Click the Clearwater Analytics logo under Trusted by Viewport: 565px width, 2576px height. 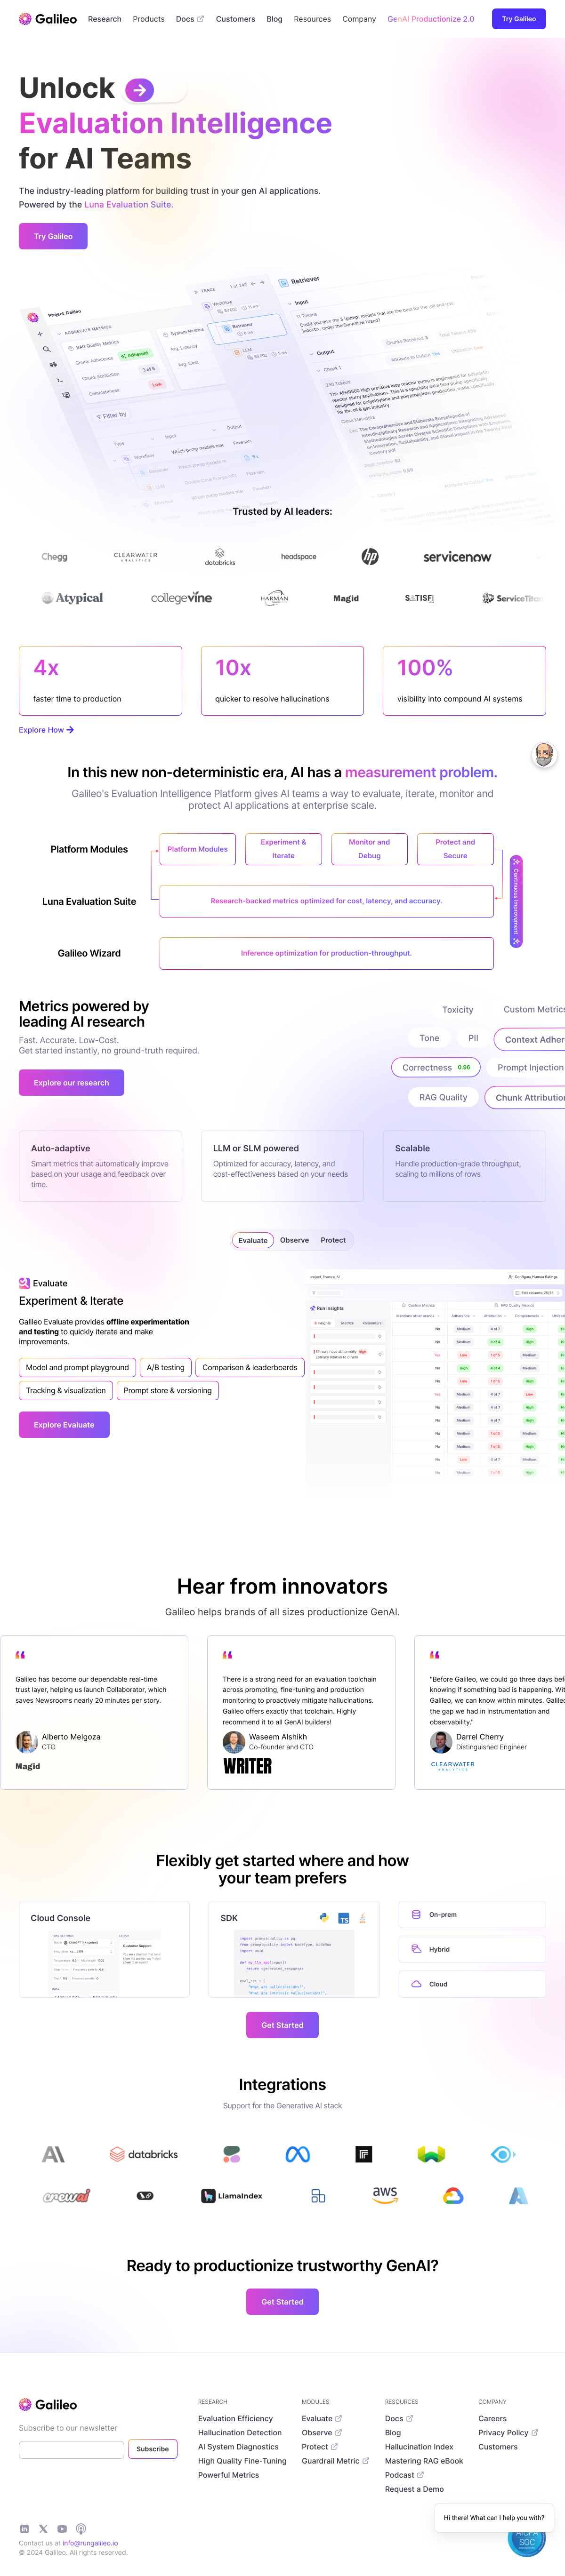click(136, 556)
